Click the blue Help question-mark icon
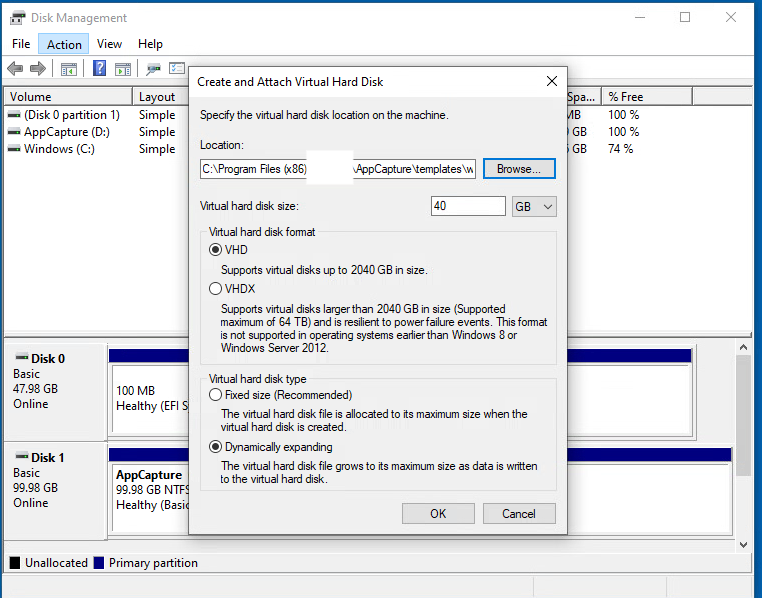762x598 pixels. pos(100,68)
